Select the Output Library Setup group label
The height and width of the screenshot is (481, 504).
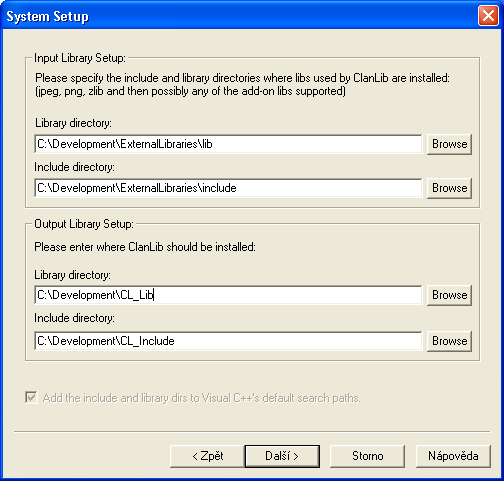pyautogui.click(x=84, y=224)
